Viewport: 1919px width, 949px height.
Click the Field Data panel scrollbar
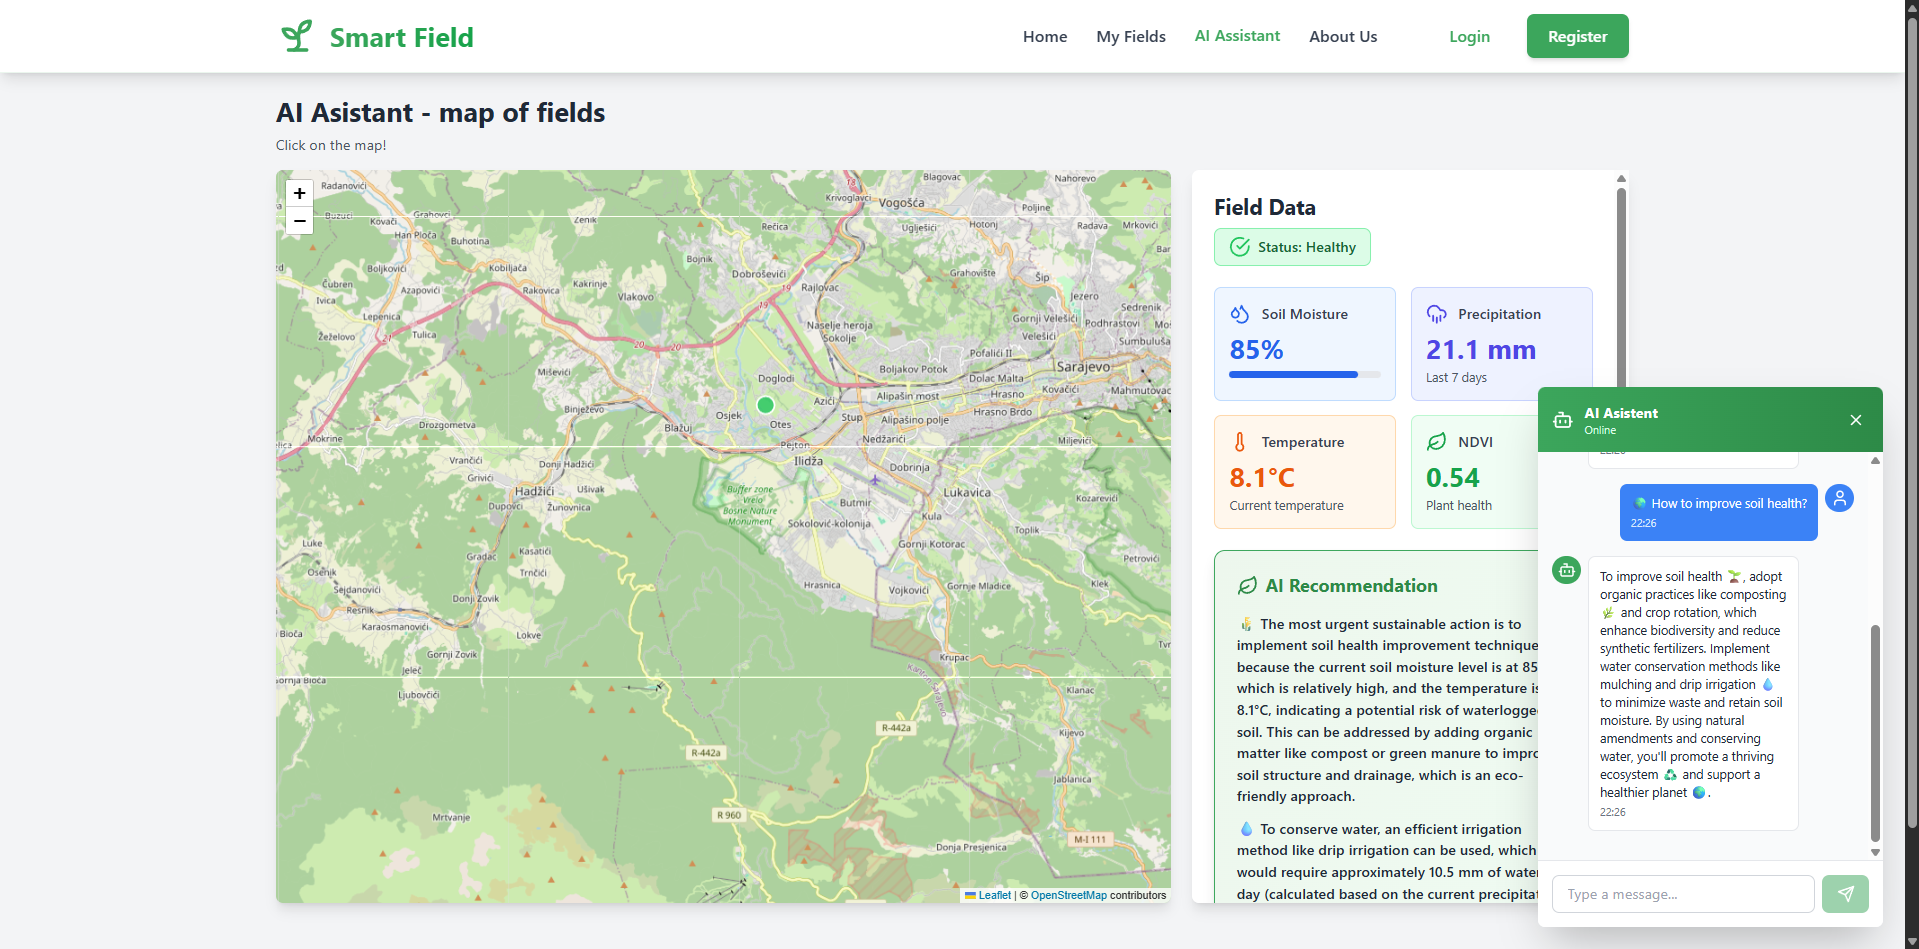tap(1621, 288)
